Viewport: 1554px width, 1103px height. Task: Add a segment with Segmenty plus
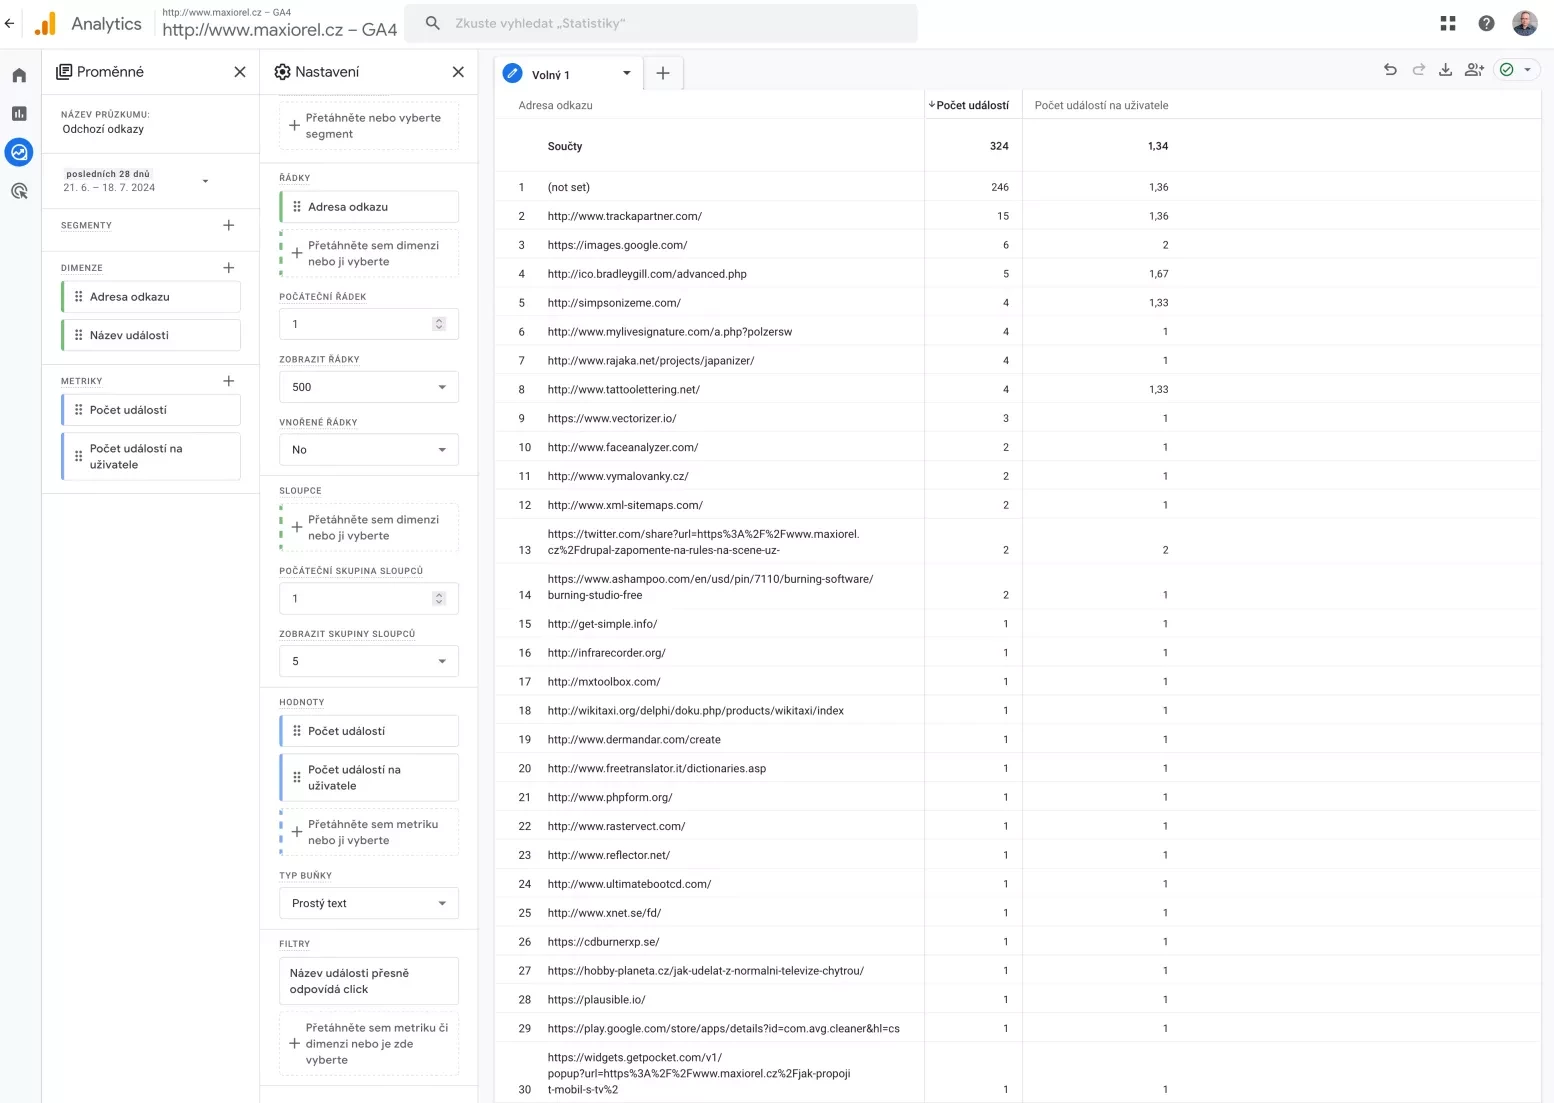coord(229,225)
